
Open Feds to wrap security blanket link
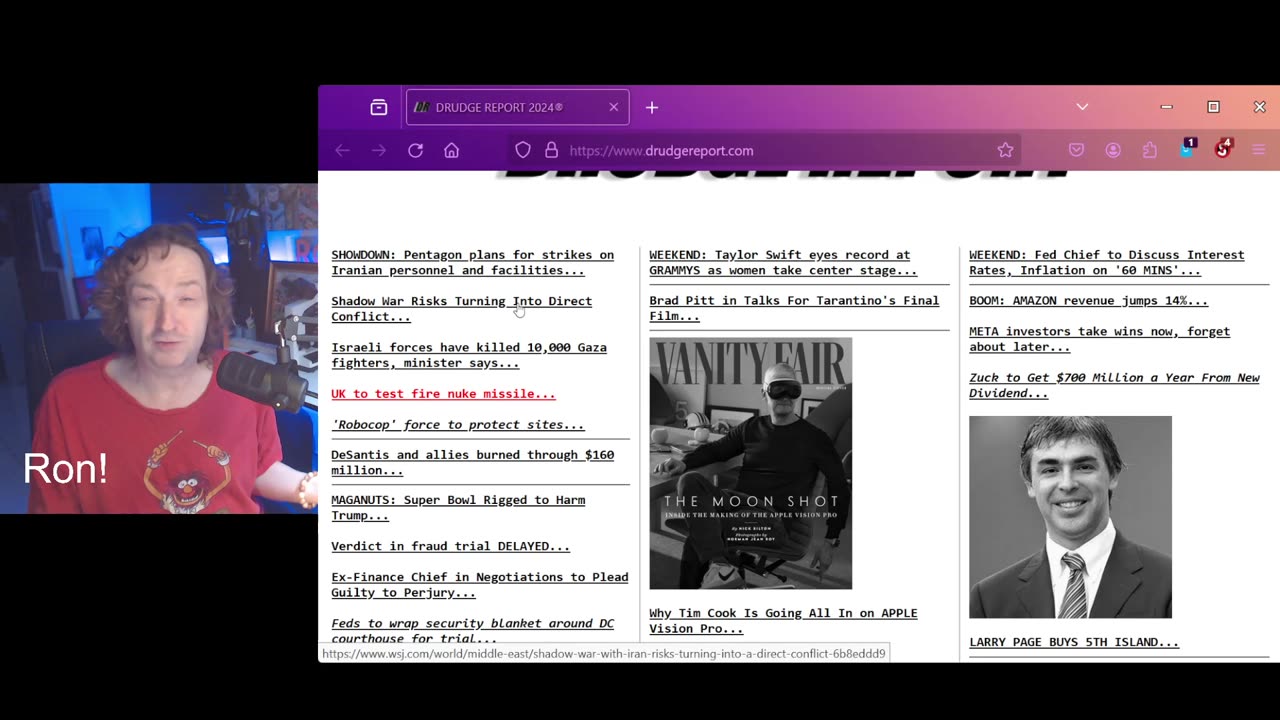[x=472, y=630]
